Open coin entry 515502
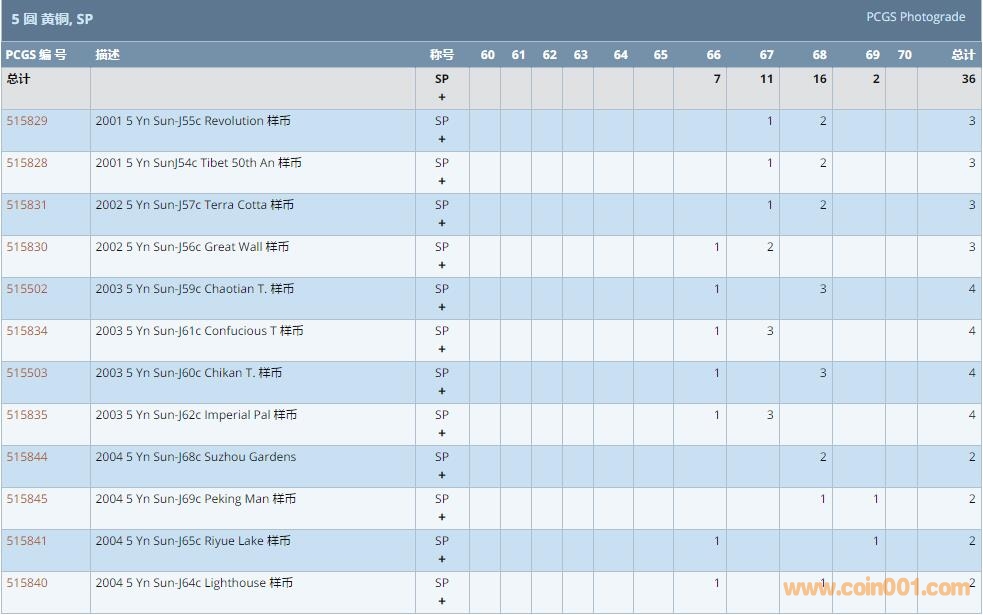 click(27, 289)
